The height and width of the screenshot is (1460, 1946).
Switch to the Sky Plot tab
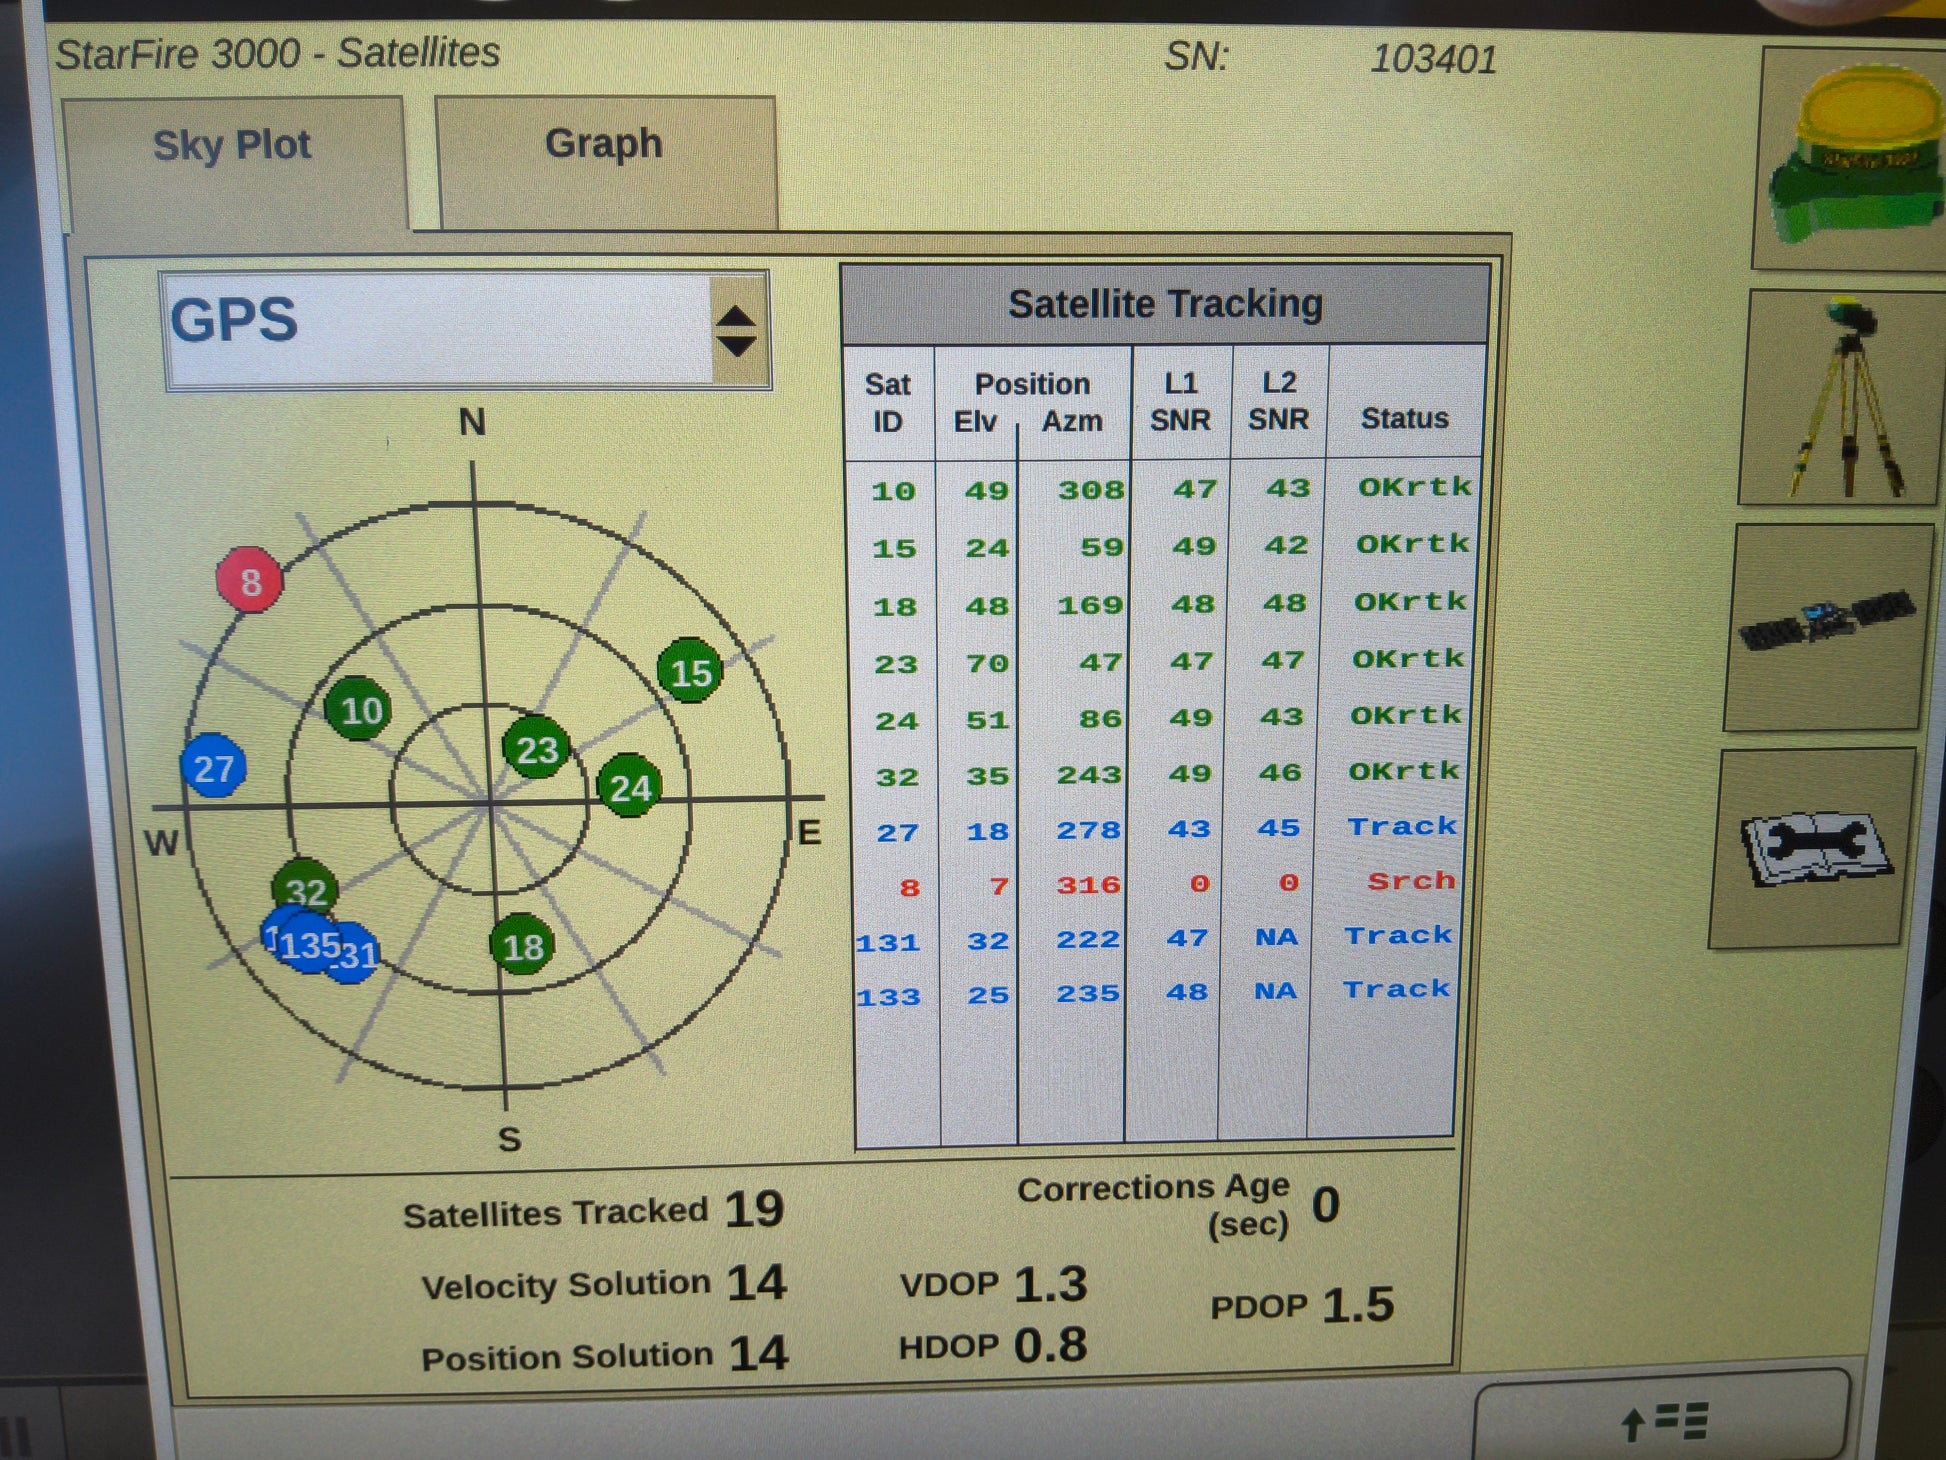pos(232,146)
